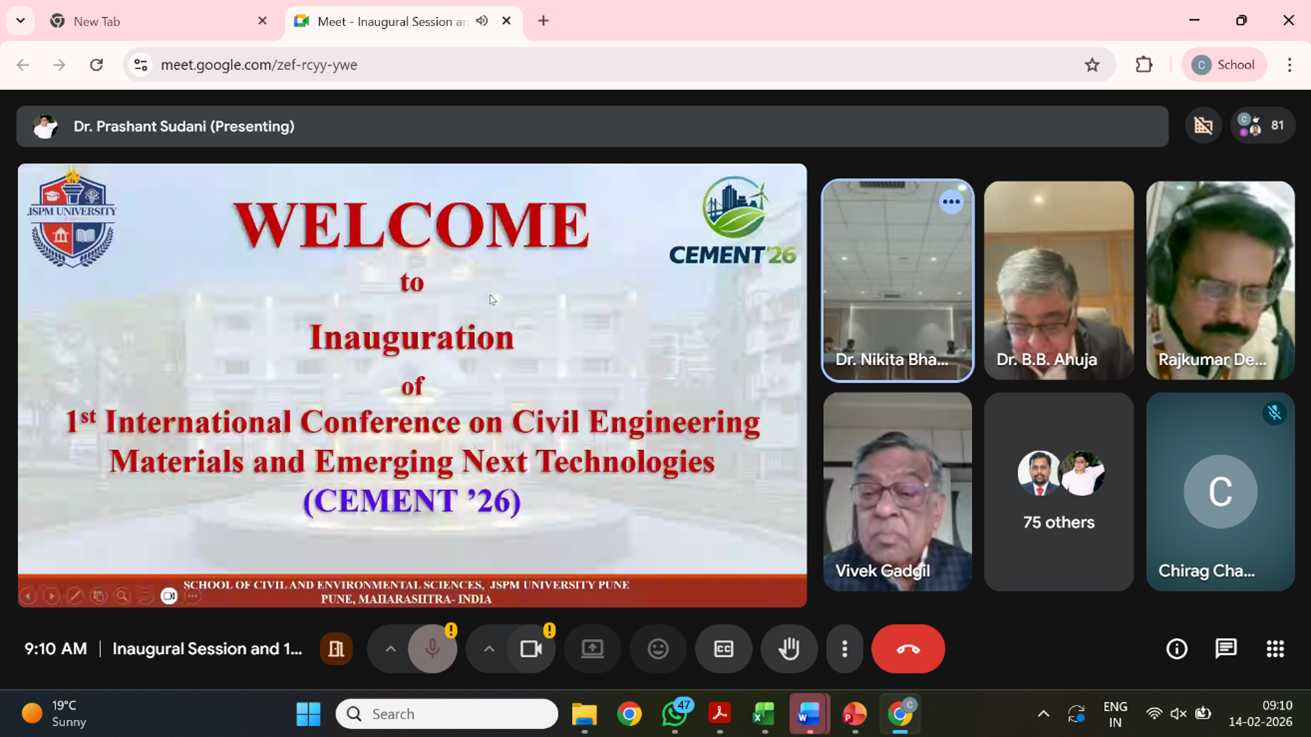The height and width of the screenshot is (737, 1311).
Task: Open the tab search dropdown arrow
Action: (20, 21)
